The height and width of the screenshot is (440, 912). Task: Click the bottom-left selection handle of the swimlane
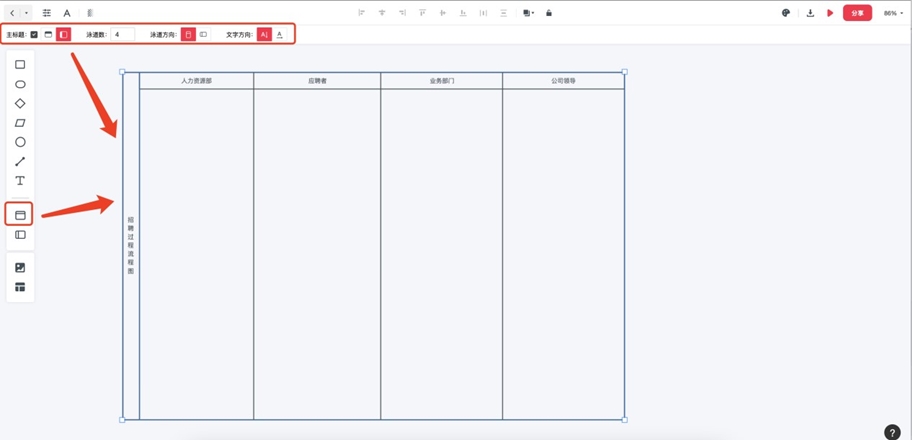click(122, 420)
